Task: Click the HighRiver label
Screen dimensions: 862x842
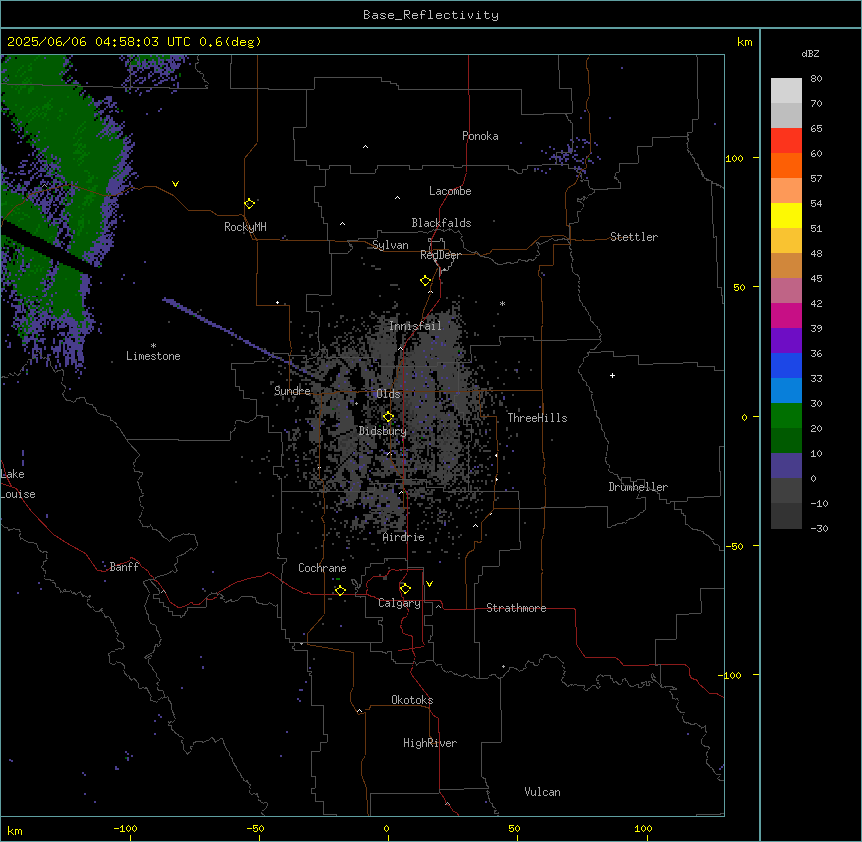Action: [x=430, y=743]
